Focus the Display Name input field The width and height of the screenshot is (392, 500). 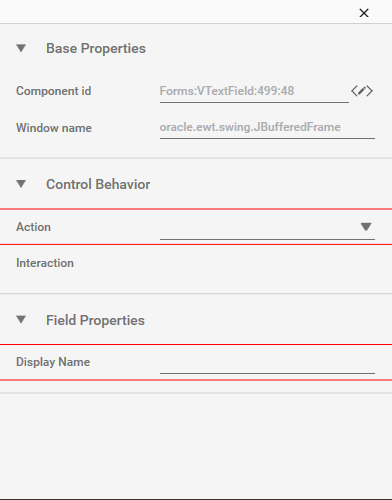click(x=267, y=363)
